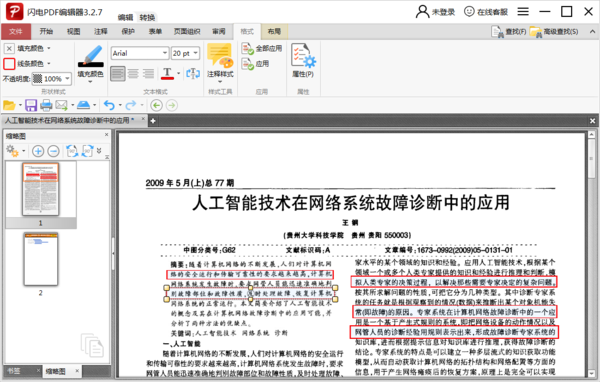The height and width of the screenshot is (382, 600).
Task: Switch to the 保护 ribbon tab
Action: (128, 31)
